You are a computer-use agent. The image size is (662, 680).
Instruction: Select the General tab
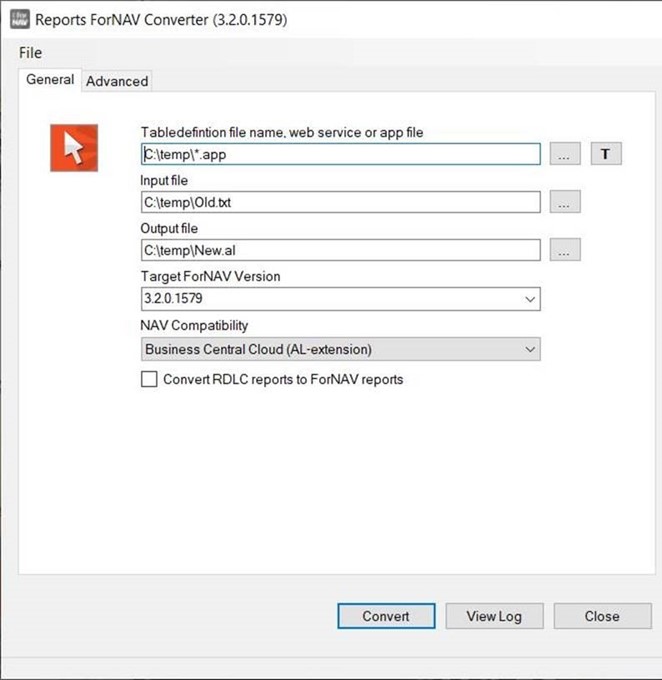click(50, 79)
